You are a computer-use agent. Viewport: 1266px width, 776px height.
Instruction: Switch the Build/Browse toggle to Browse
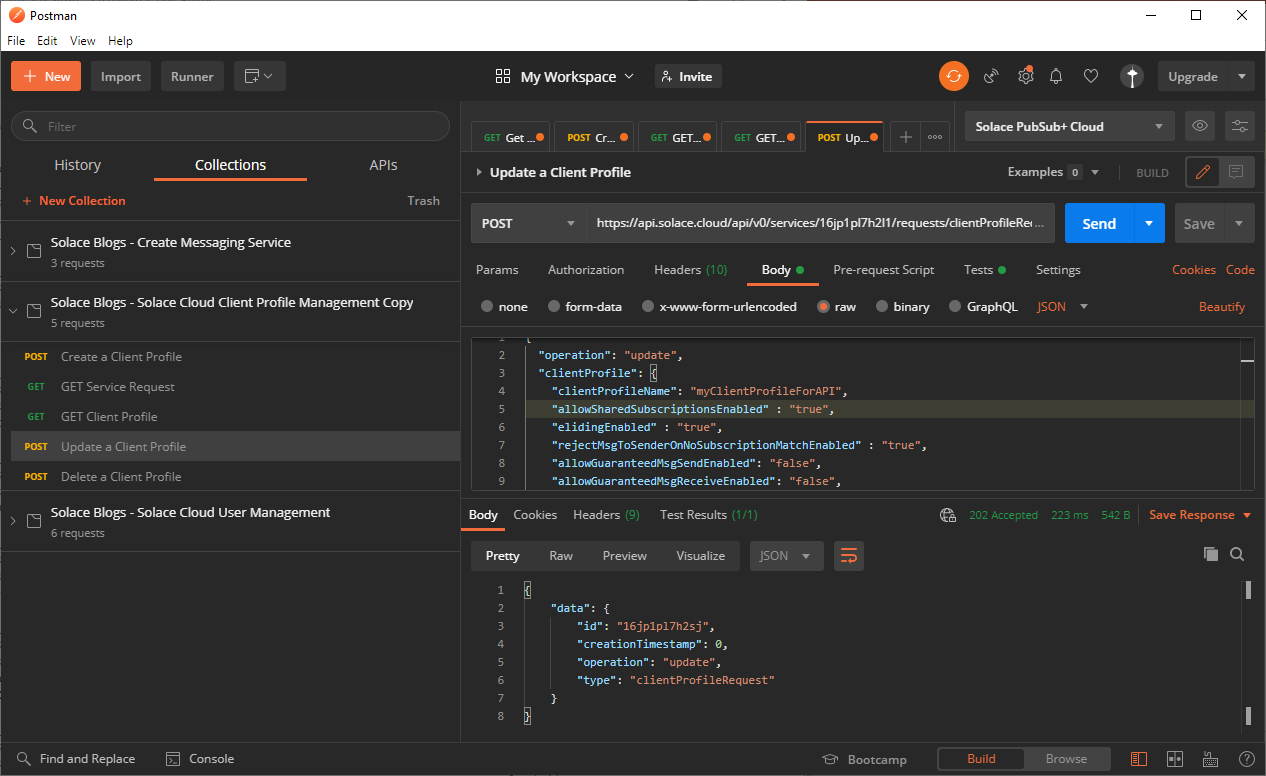[1066, 759]
